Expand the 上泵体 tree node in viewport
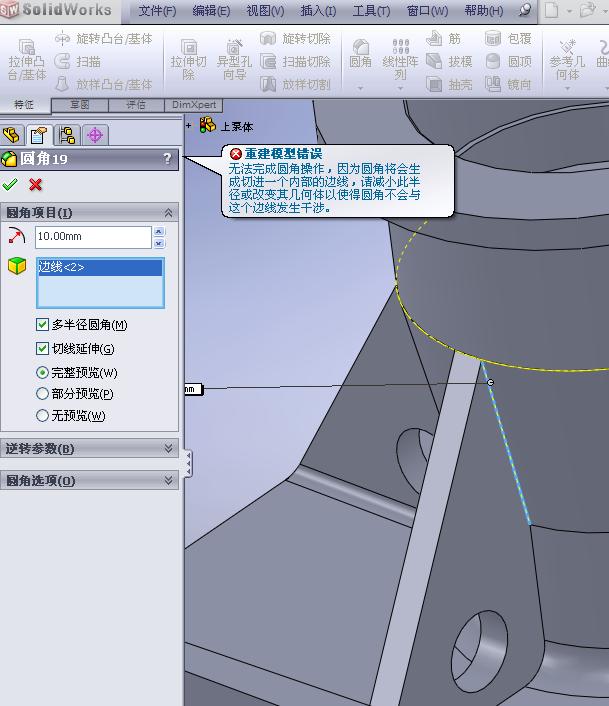Screen dimensions: 609x706 (x=189, y=126)
